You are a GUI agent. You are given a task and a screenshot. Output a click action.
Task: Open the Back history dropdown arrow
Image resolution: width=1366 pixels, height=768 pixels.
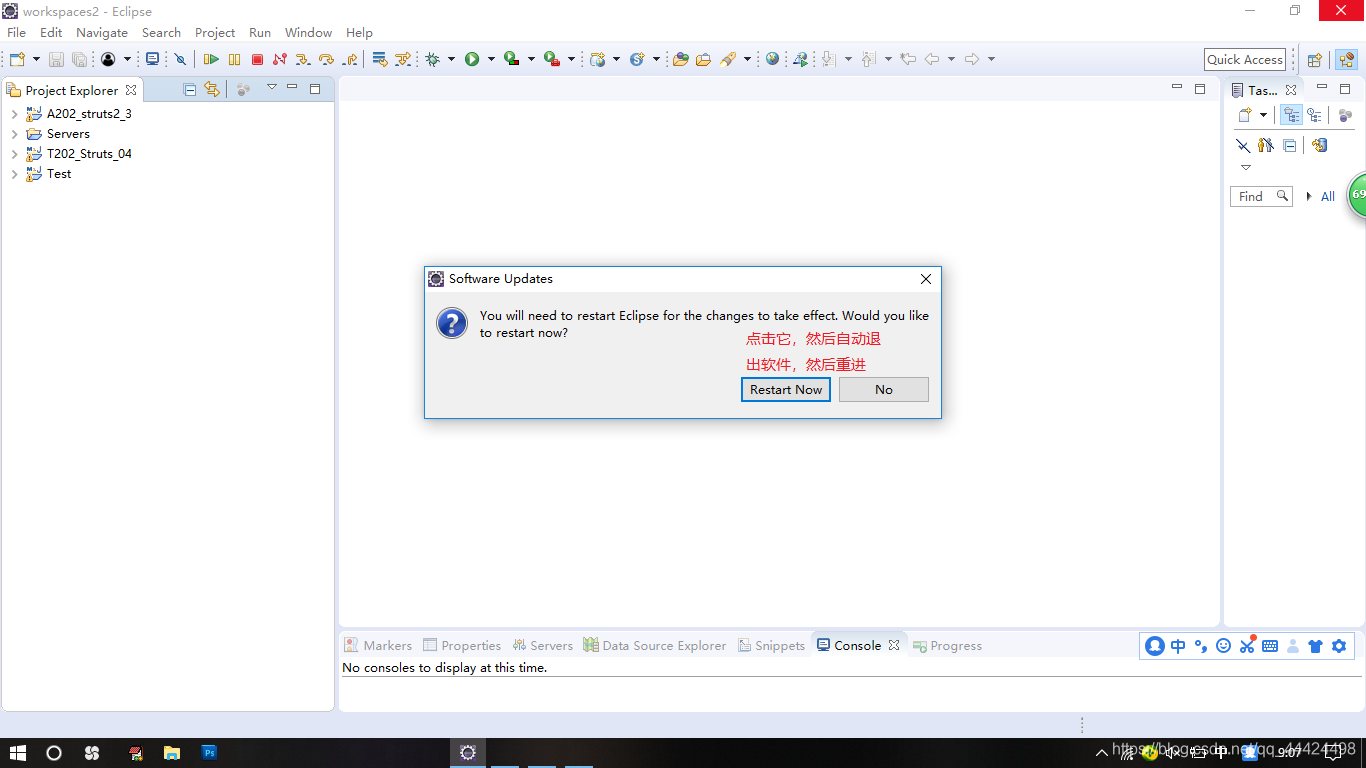coord(951,59)
